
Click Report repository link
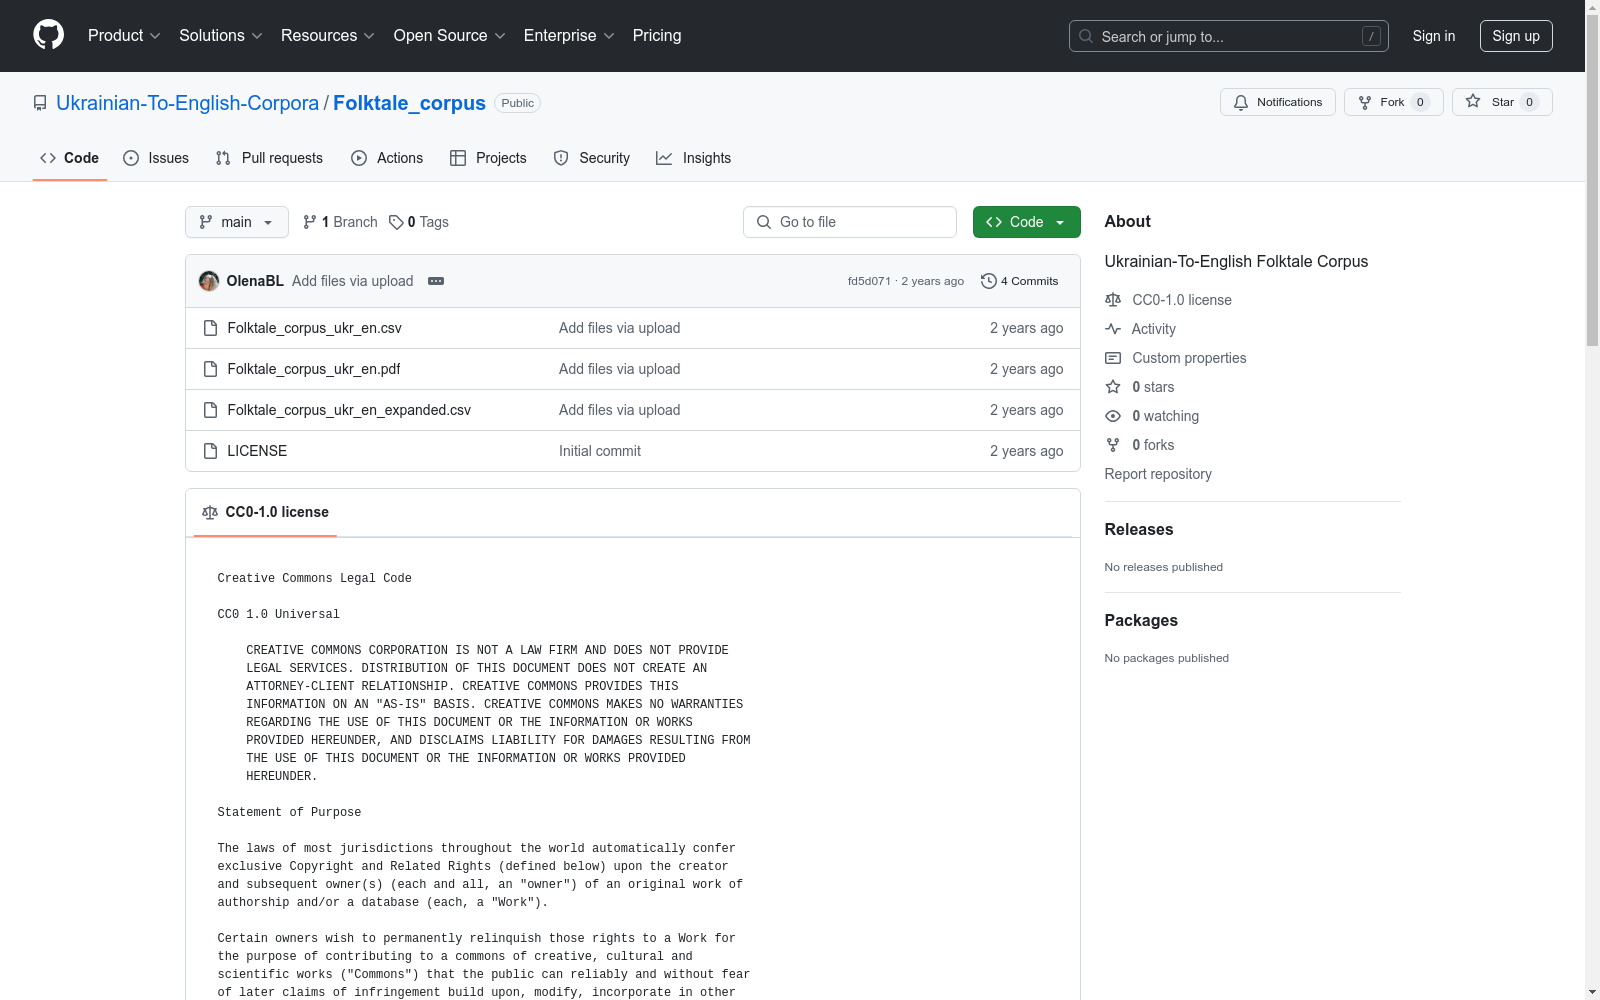click(1158, 474)
